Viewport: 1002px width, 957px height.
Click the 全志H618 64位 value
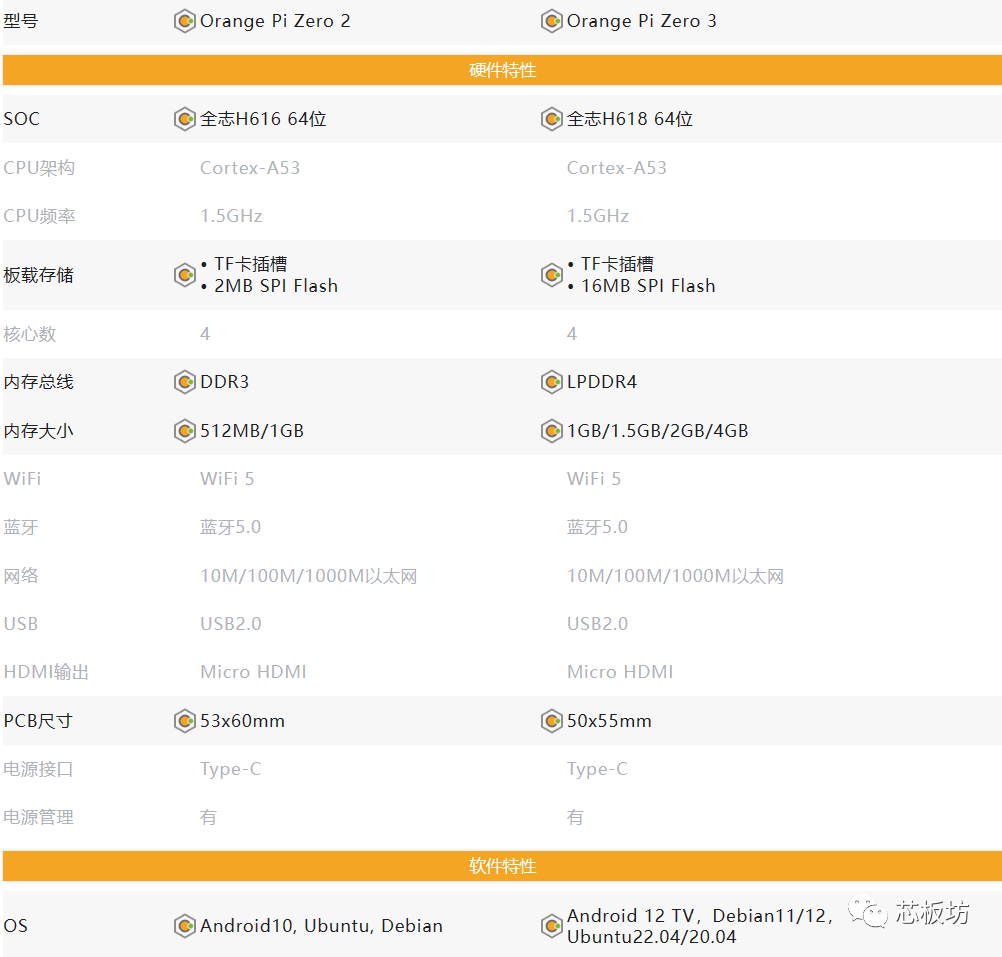coord(630,119)
